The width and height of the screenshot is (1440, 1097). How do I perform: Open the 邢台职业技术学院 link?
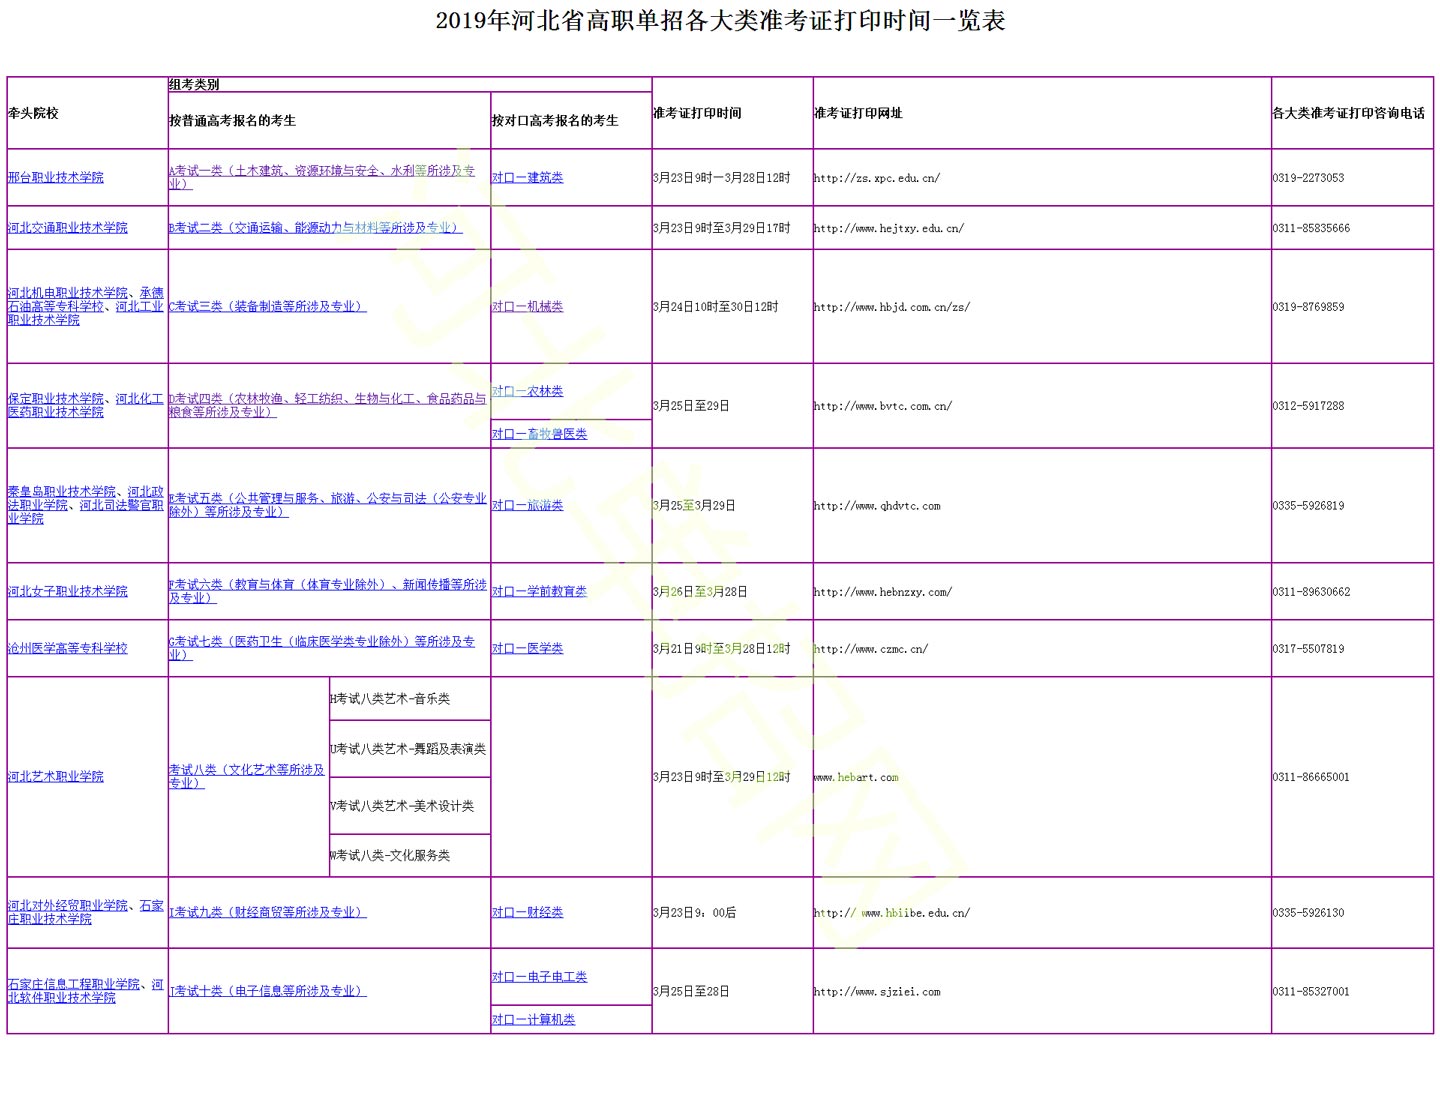point(56,177)
